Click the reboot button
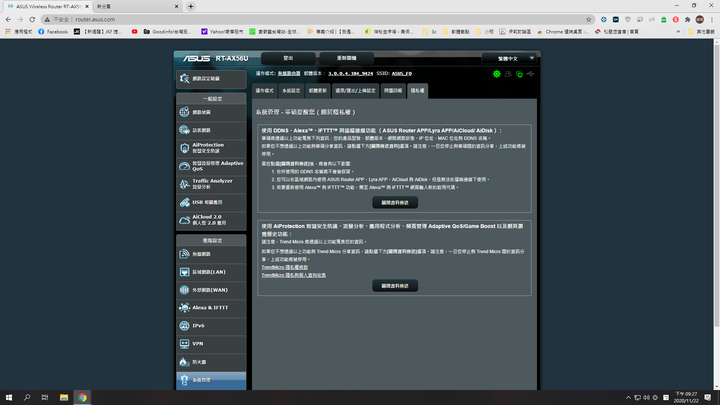The height and width of the screenshot is (405, 720). (x=346, y=58)
